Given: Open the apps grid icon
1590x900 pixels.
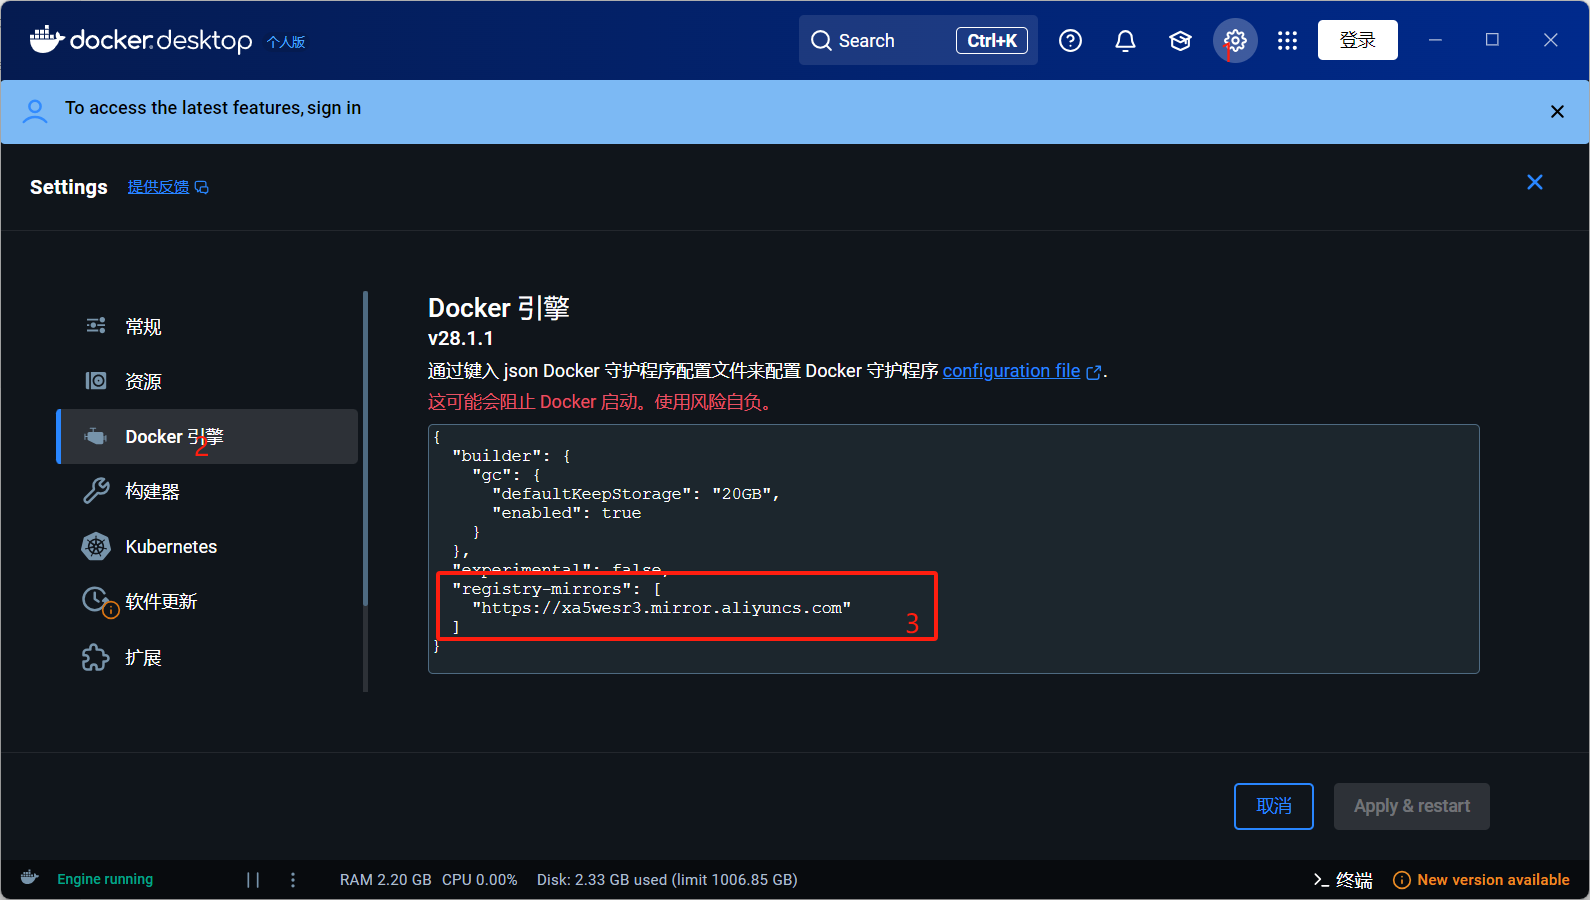Looking at the screenshot, I should [x=1287, y=40].
